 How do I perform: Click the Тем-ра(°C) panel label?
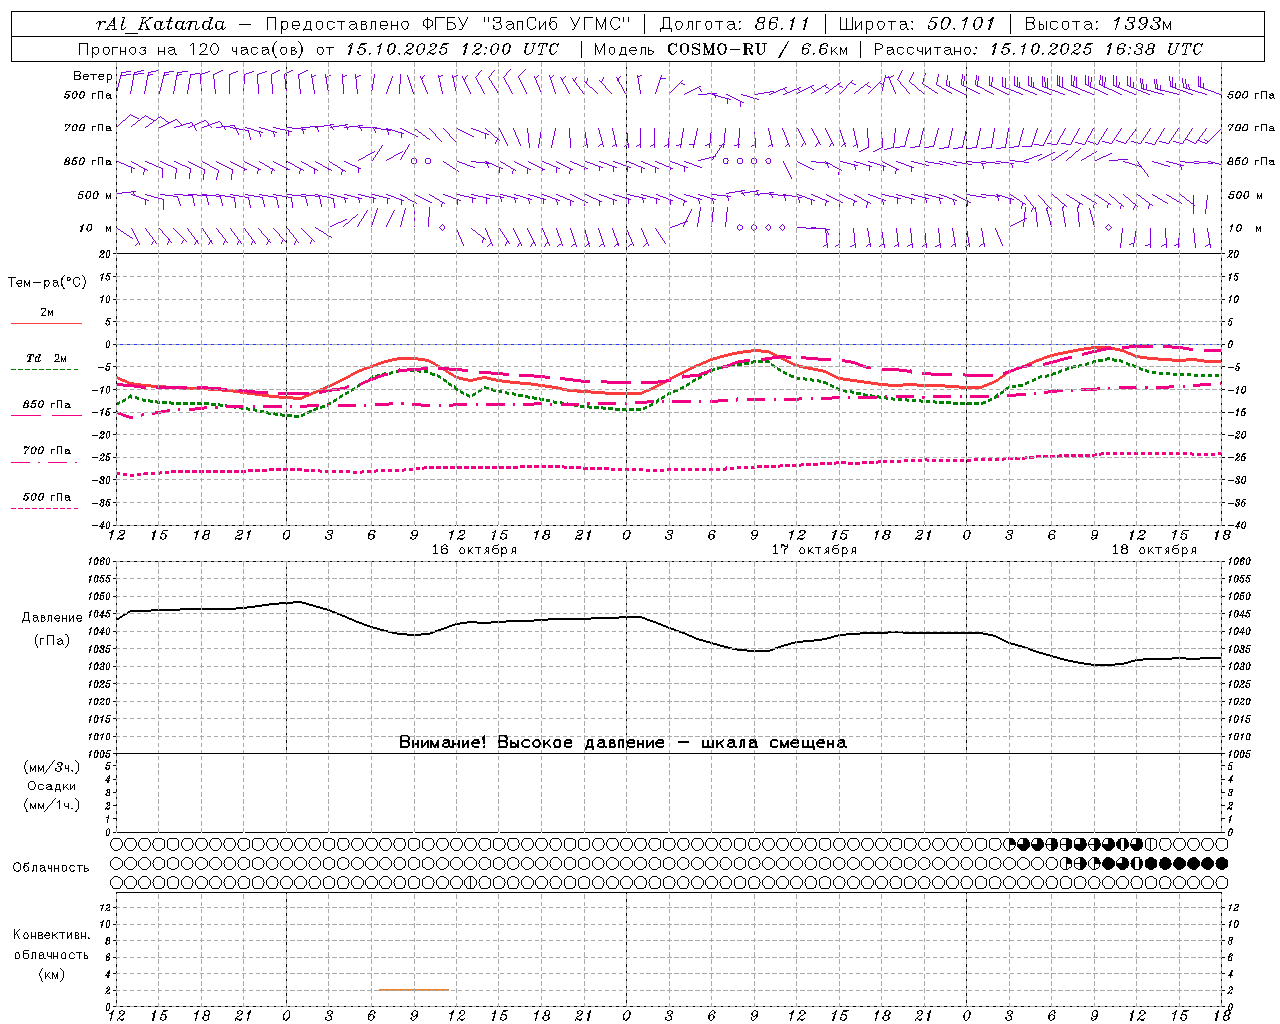click(47, 283)
